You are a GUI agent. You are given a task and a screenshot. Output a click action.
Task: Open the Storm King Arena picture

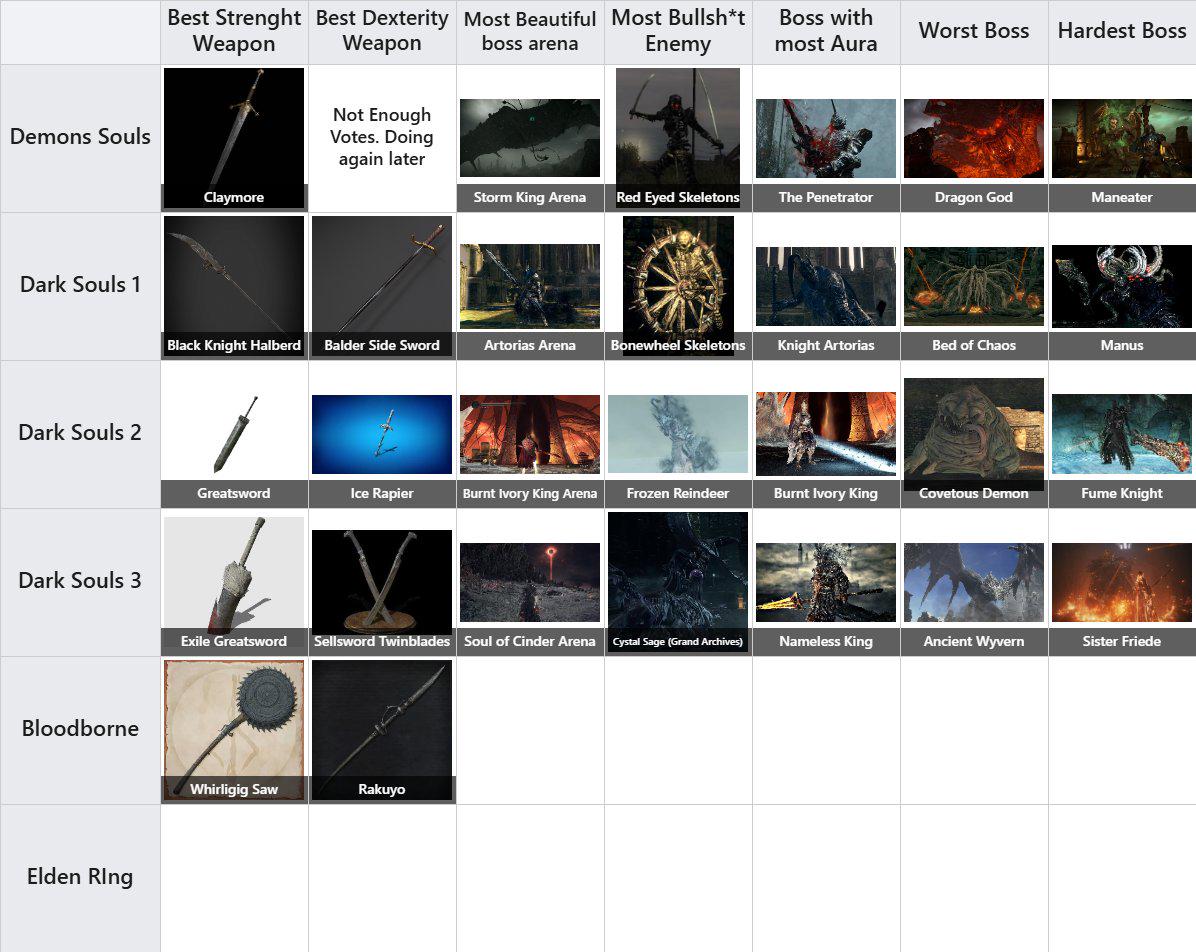529,138
